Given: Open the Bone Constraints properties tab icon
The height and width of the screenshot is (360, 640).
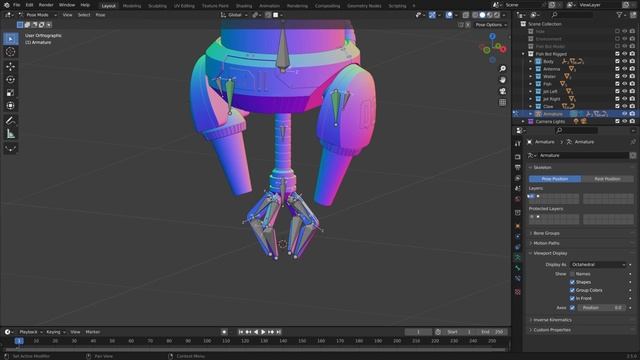Looking at the screenshot, I should pyautogui.click(x=518, y=279).
